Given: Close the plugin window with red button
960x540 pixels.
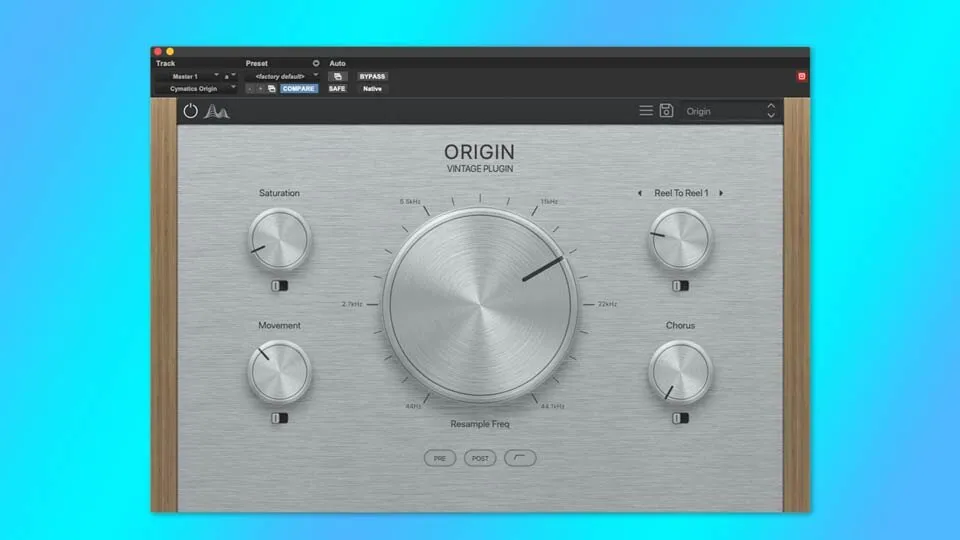Looking at the screenshot, I should pos(158,51).
